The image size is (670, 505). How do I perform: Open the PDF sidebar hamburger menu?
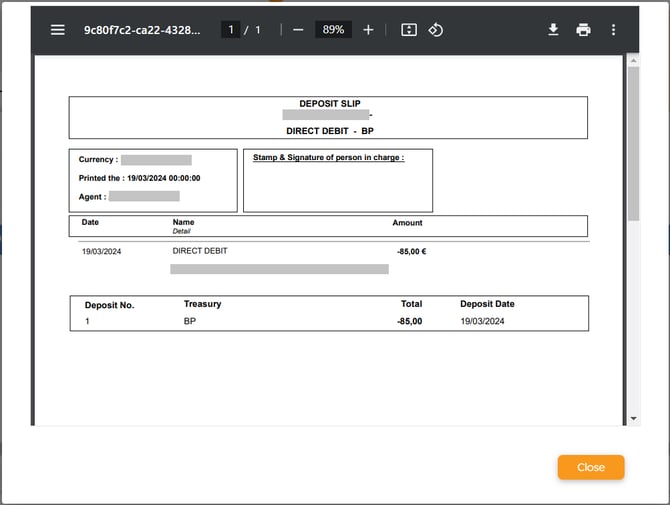pyautogui.click(x=58, y=30)
